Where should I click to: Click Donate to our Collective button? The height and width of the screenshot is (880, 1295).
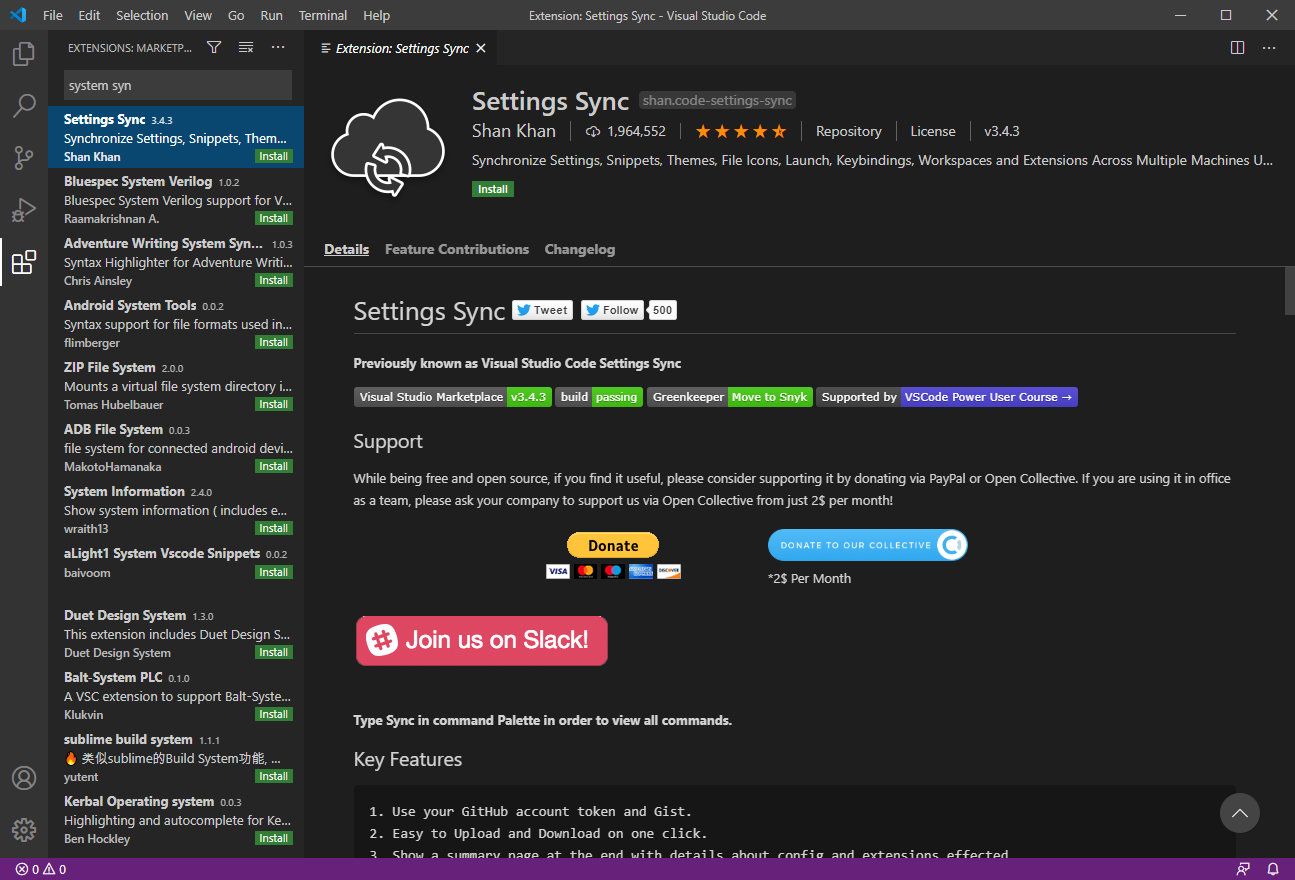[x=868, y=545]
